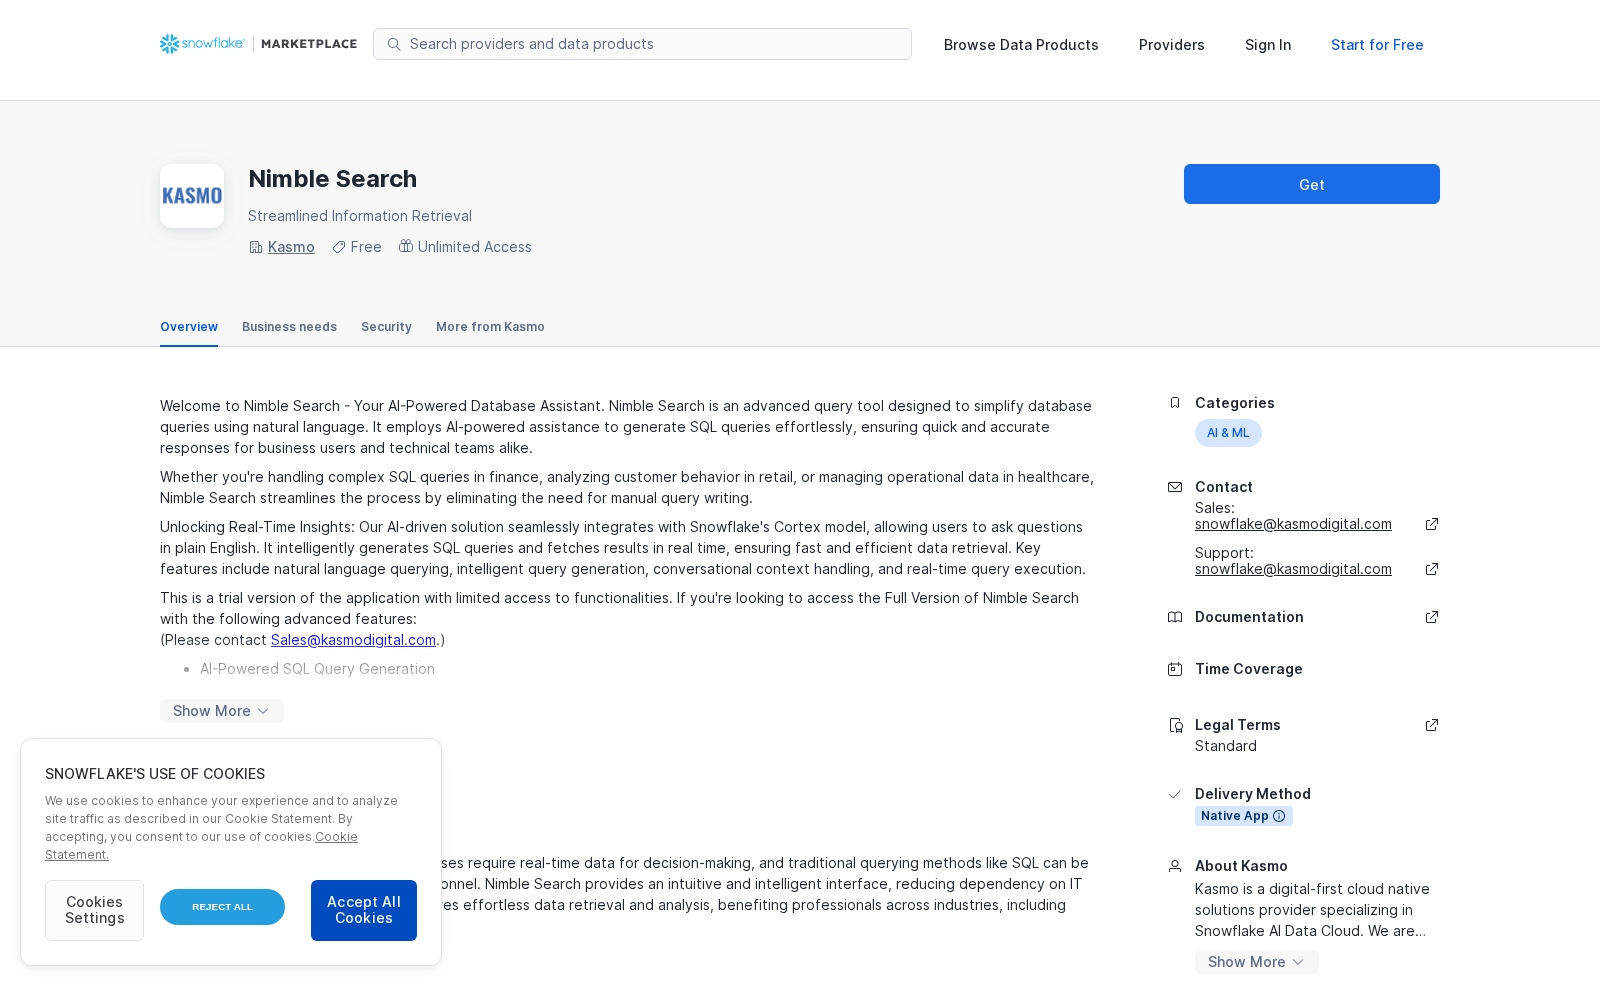Open Browse Data Products menu
Viewport: 1600px width, 1000px height.
pos(1021,45)
